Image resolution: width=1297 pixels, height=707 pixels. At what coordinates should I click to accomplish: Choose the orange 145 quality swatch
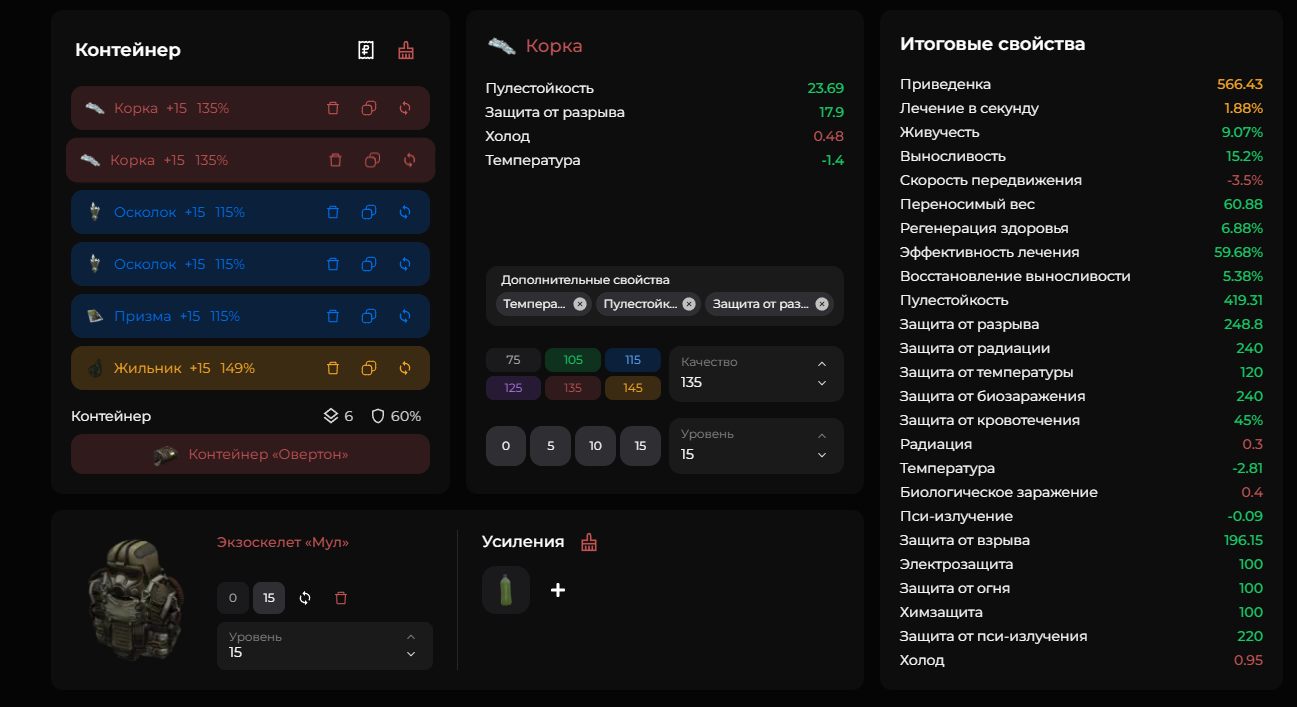[633, 388]
